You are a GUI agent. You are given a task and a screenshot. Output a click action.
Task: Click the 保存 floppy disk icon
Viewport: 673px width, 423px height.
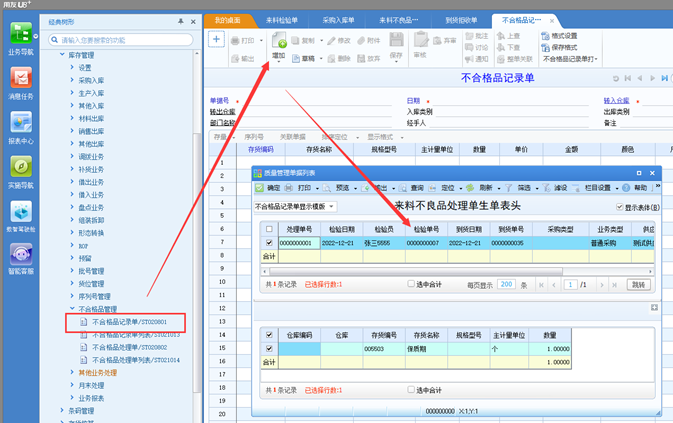pos(396,40)
